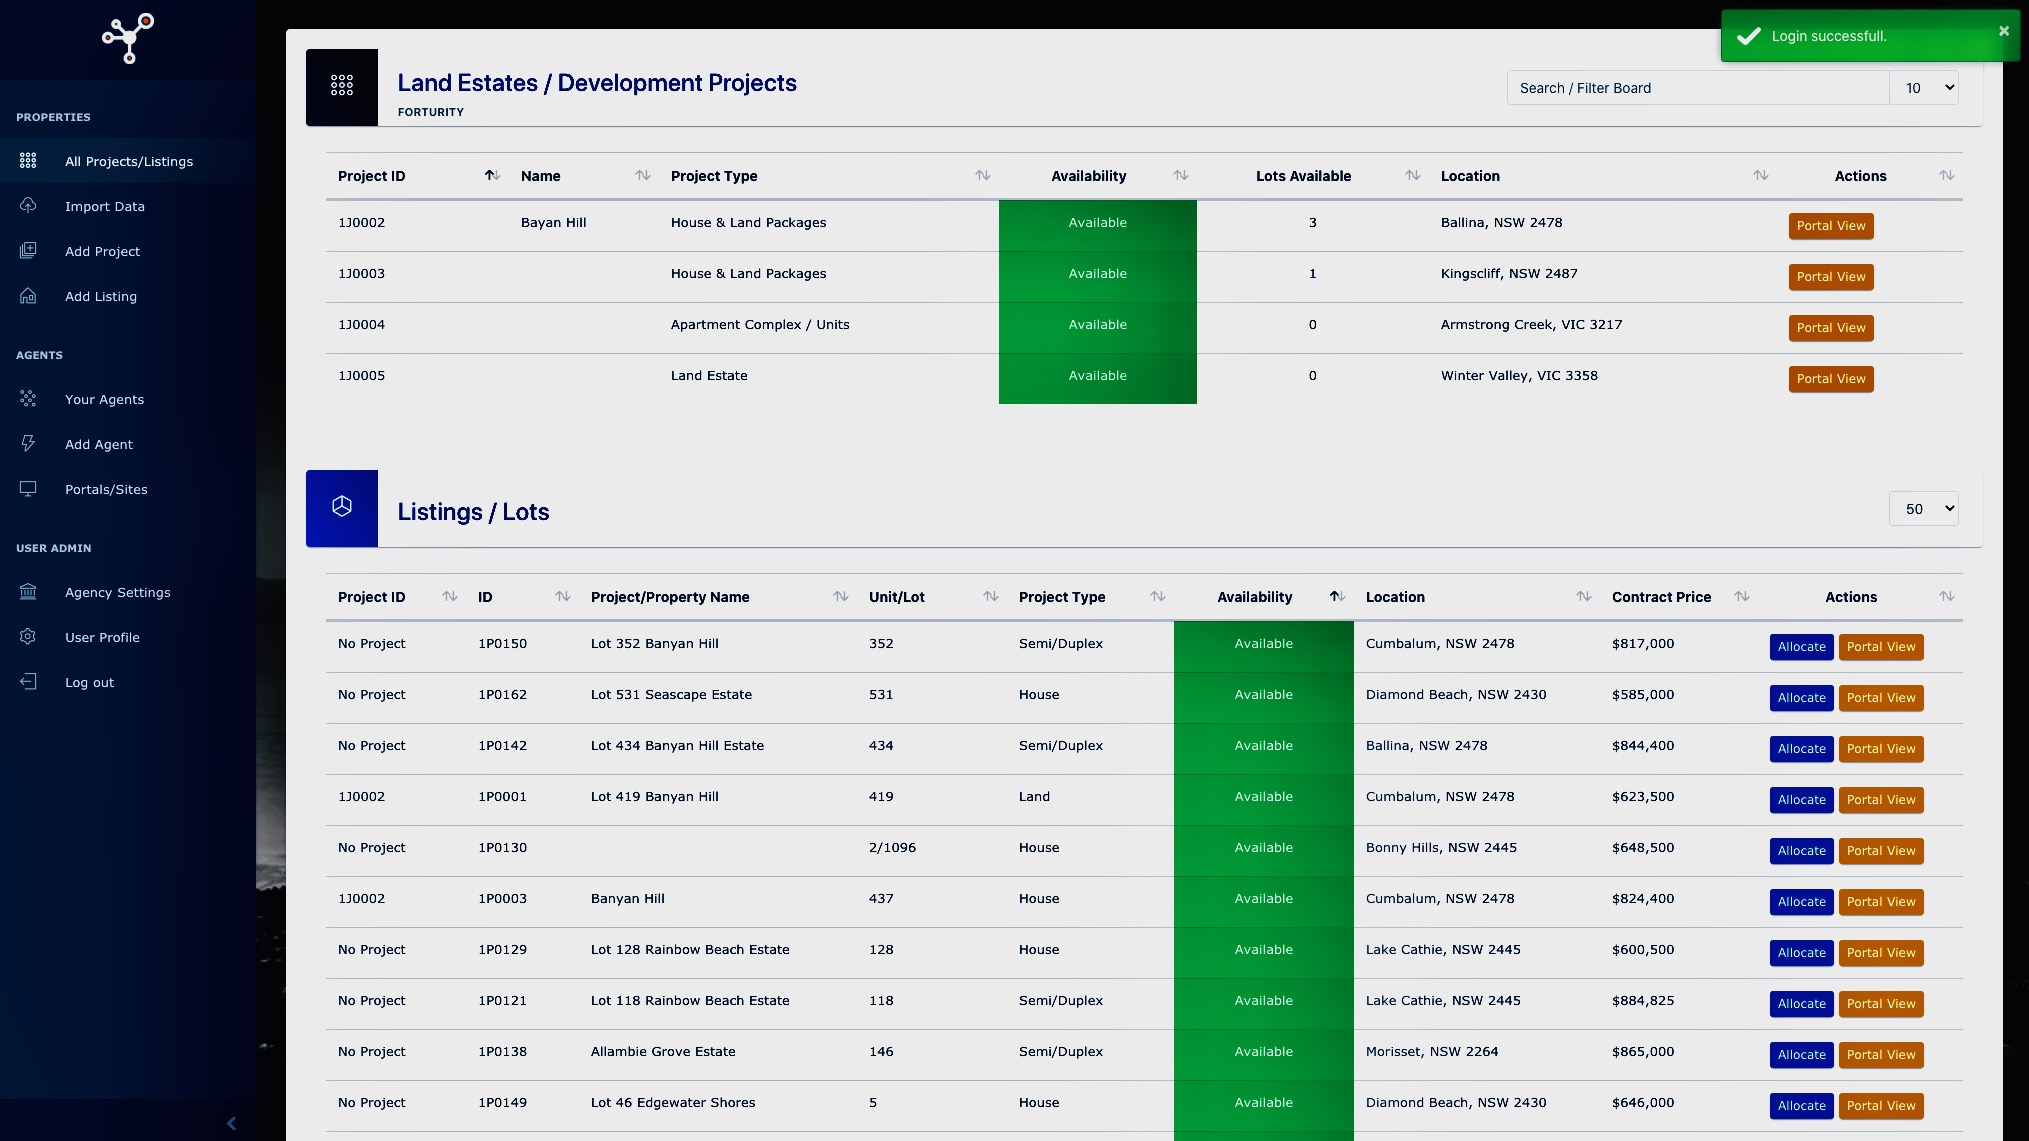The width and height of the screenshot is (2029, 1141).
Task: Collapse the sidebar with bottom chevron
Action: coord(231,1123)
